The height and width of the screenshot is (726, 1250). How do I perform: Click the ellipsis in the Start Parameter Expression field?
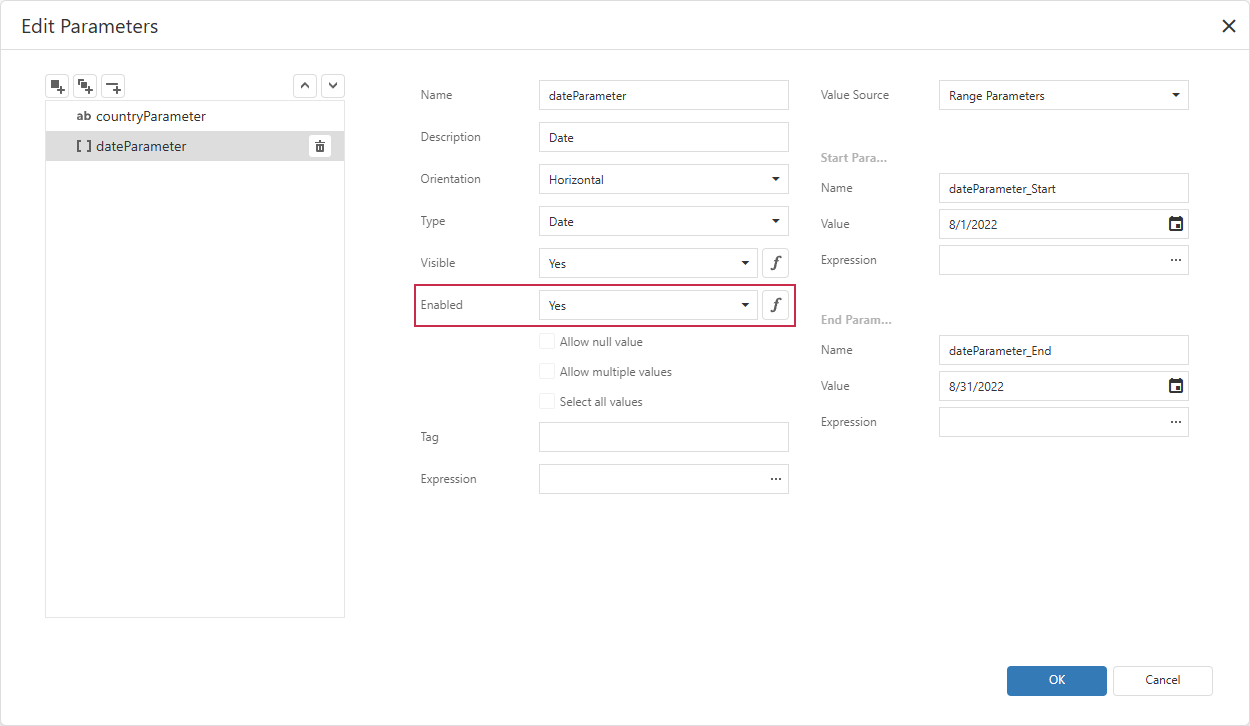[x=1176, y=260]
